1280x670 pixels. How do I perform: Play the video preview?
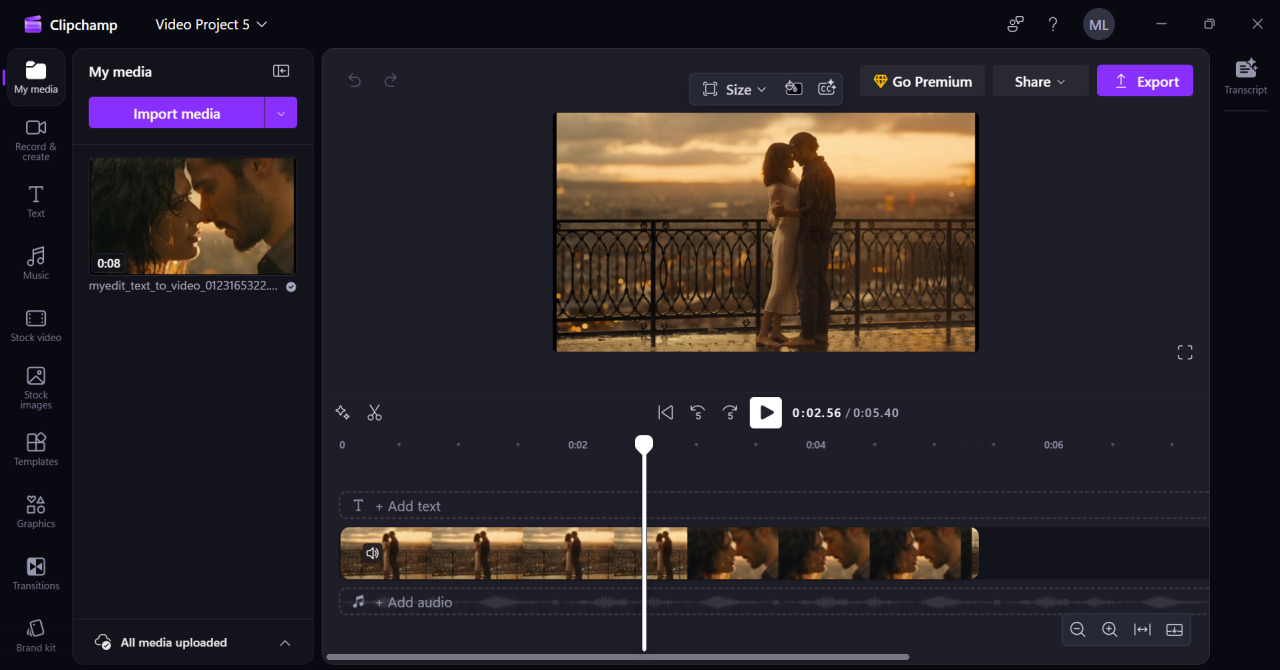[x=766, y=412]
